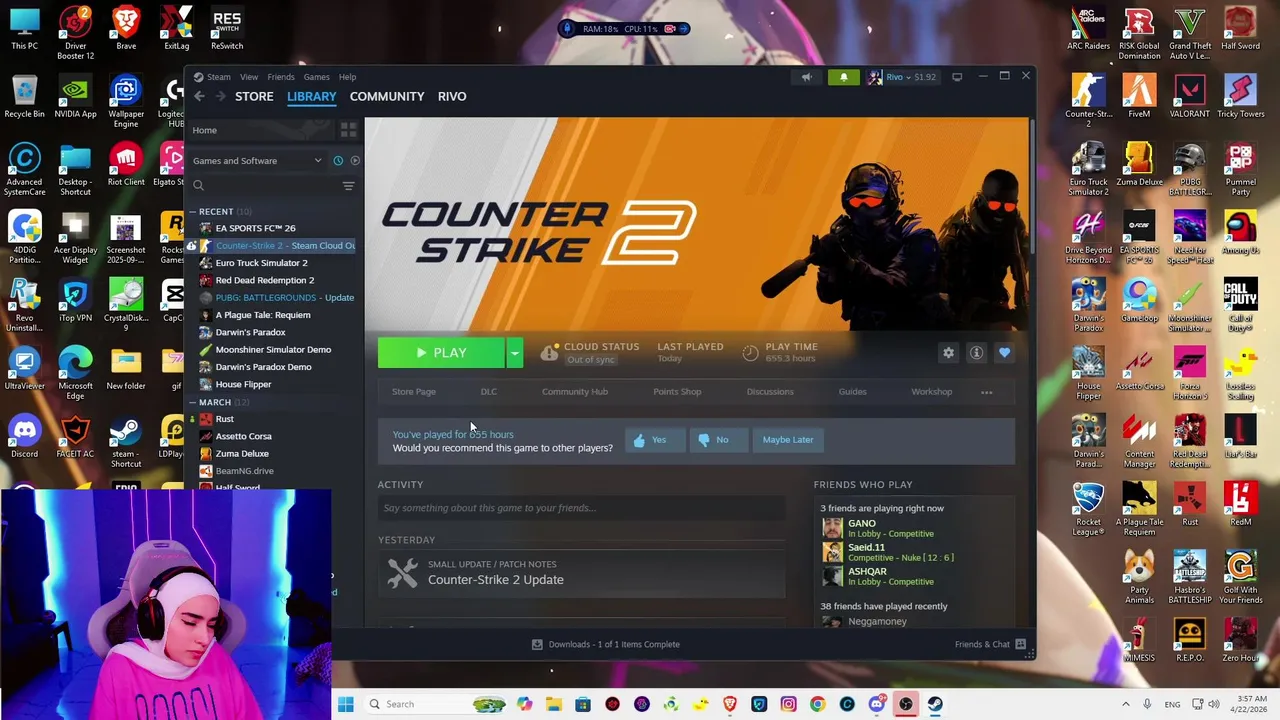1280x720 pixels.
Task: Toggle ready-to-play filter in library sidebar
Action: pyautogui.click(x=354, y=161)
